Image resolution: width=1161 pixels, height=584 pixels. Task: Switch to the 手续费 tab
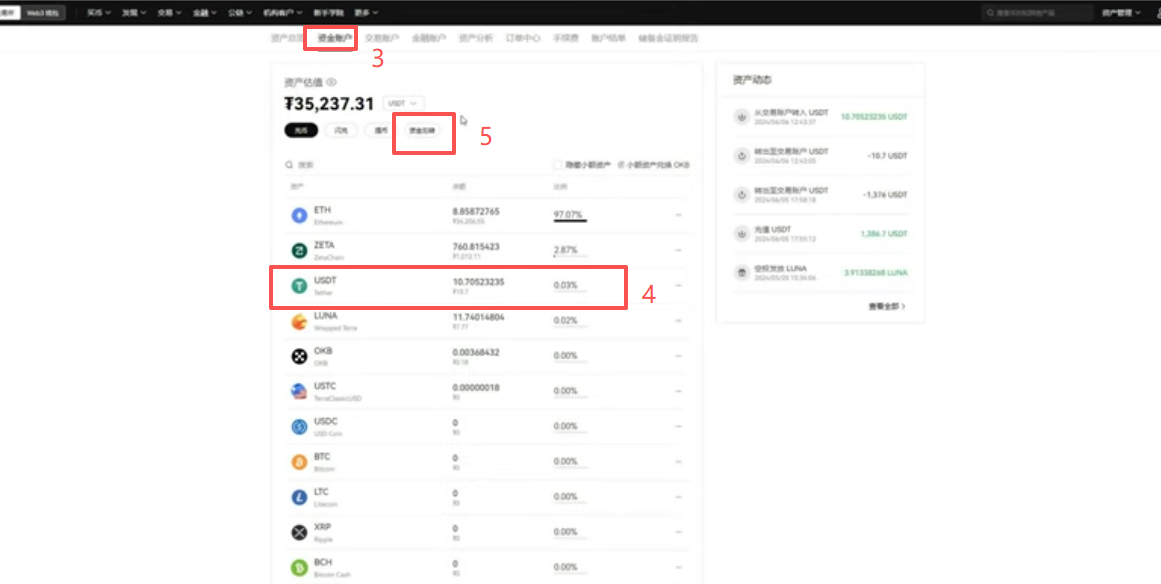click(x=566, y=38)
